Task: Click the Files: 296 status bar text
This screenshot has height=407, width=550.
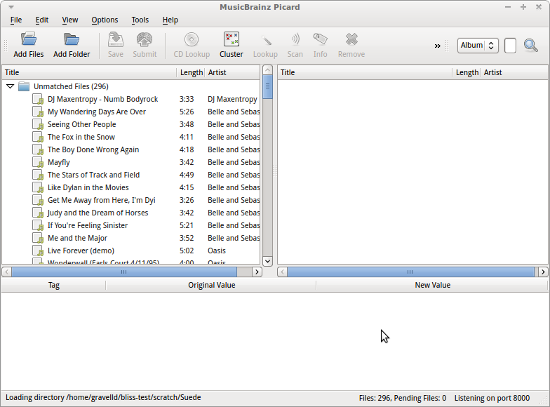Action: point(402,398)
